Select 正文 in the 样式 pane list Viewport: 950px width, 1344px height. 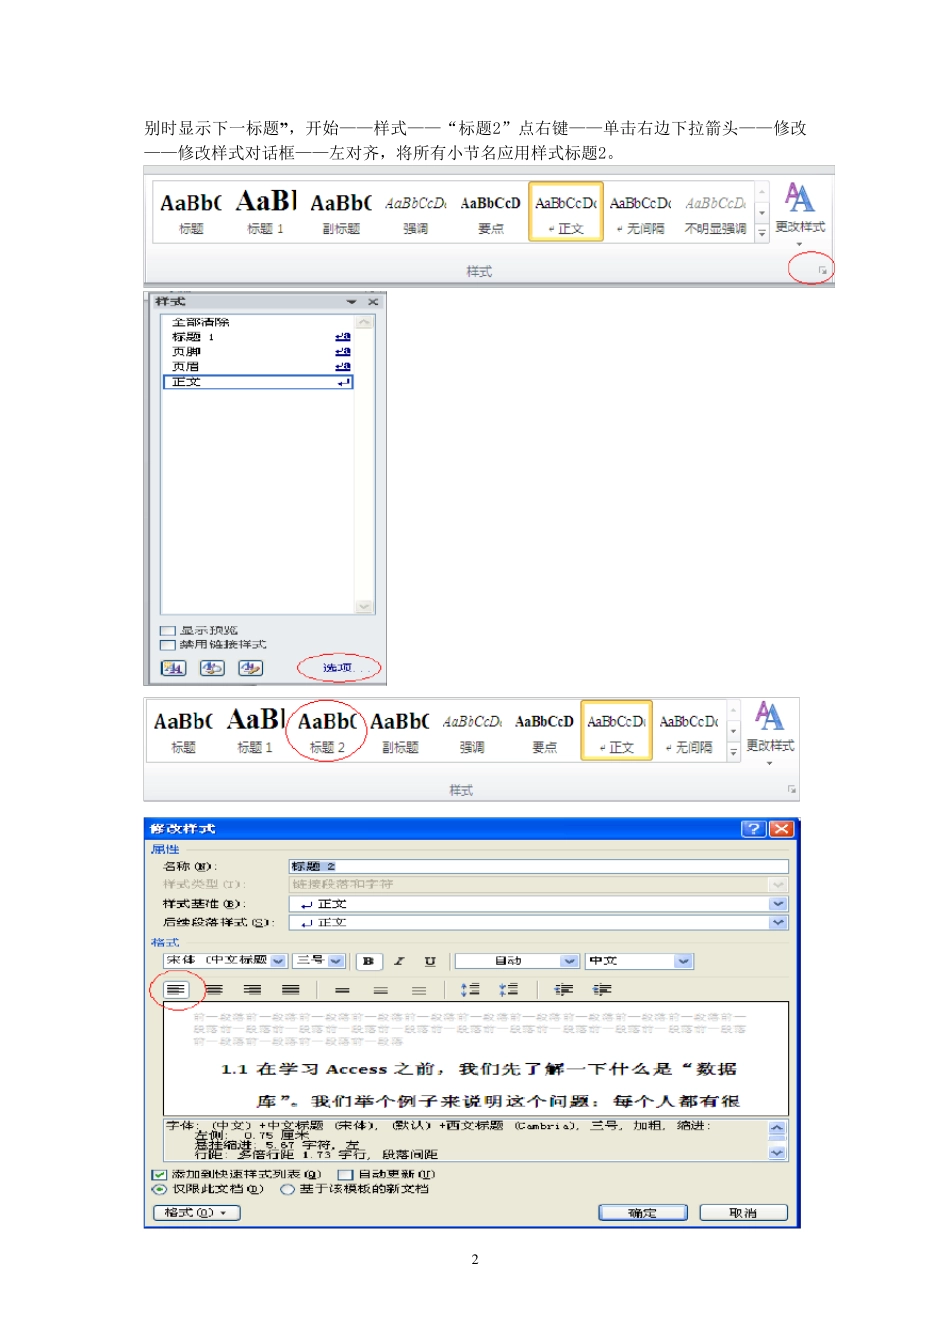click(x=258, y=382)
